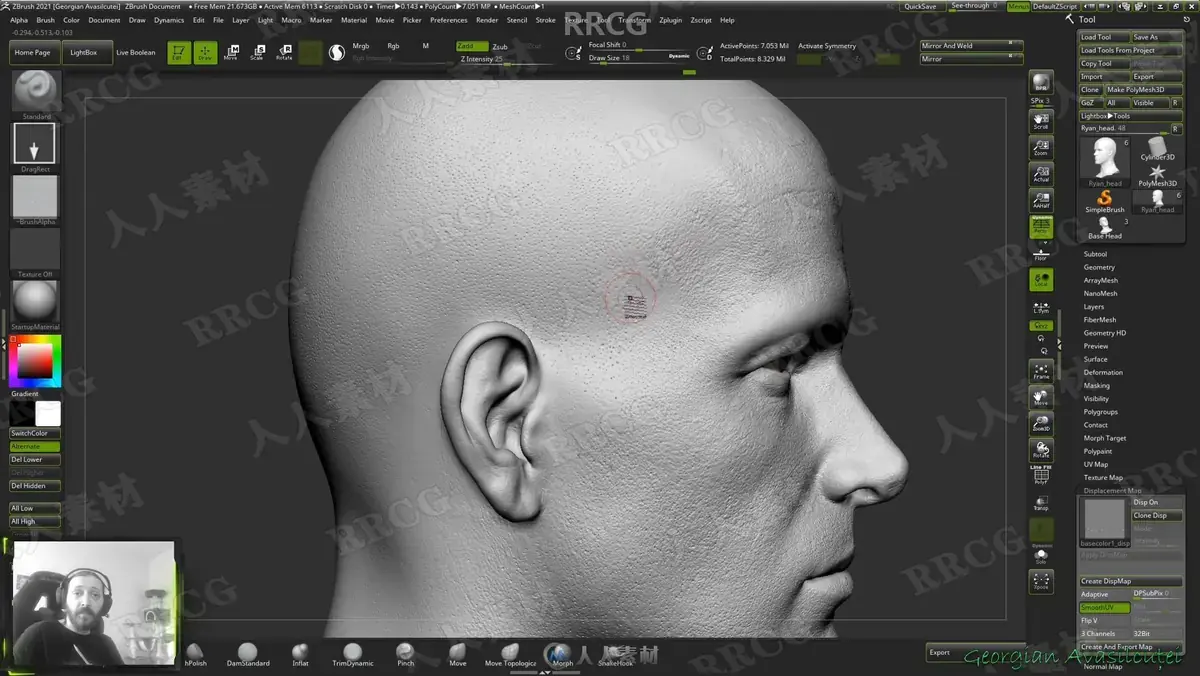Click the Actual size icon

click(1041, 174)
